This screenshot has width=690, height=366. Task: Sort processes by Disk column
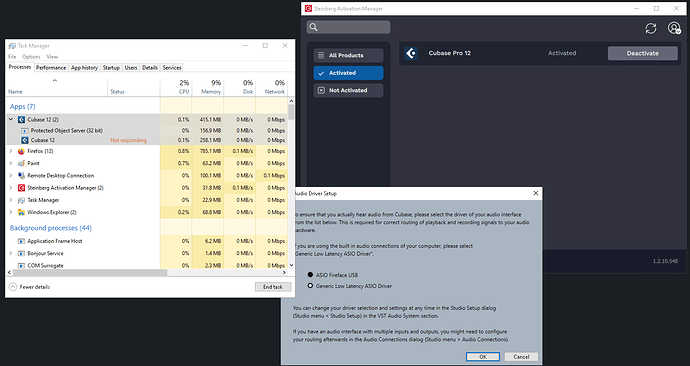pos(239,87)
